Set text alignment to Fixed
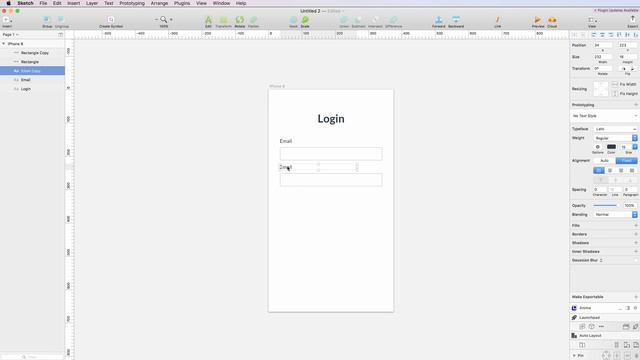 coord(627,160)
